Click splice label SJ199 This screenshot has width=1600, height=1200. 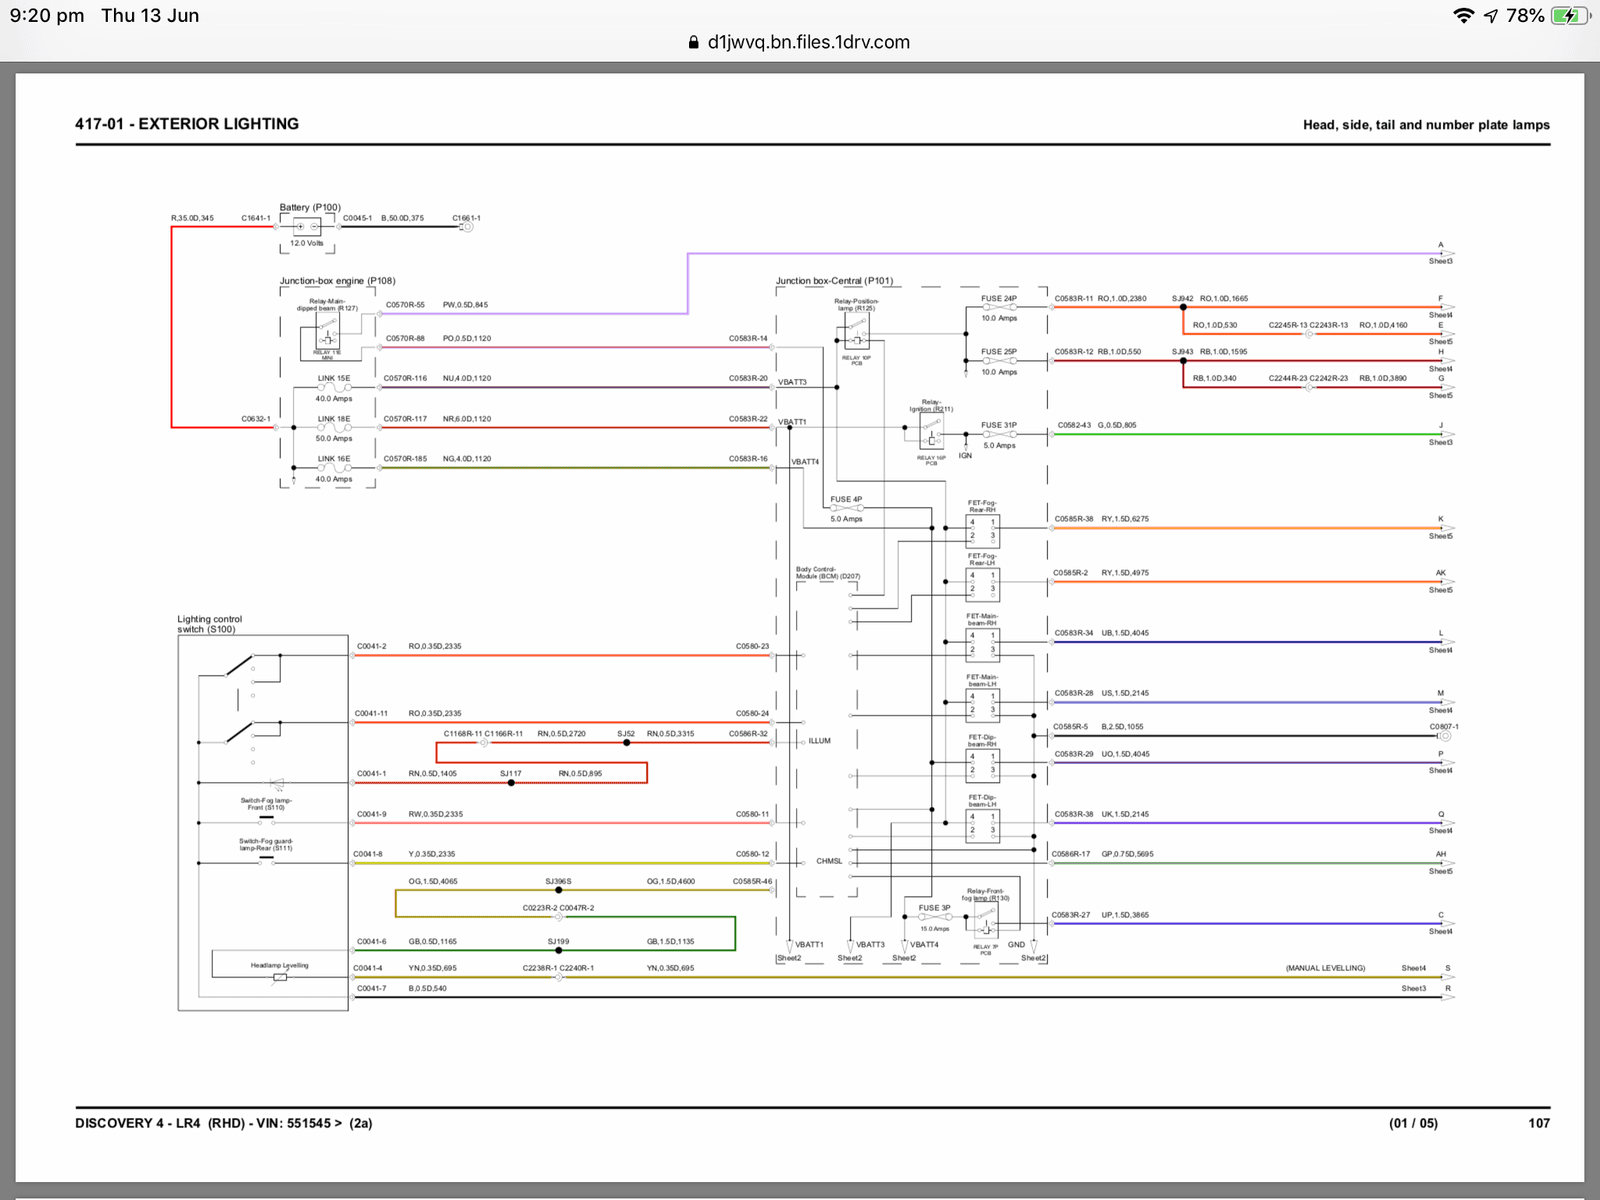tap(559, 942)
